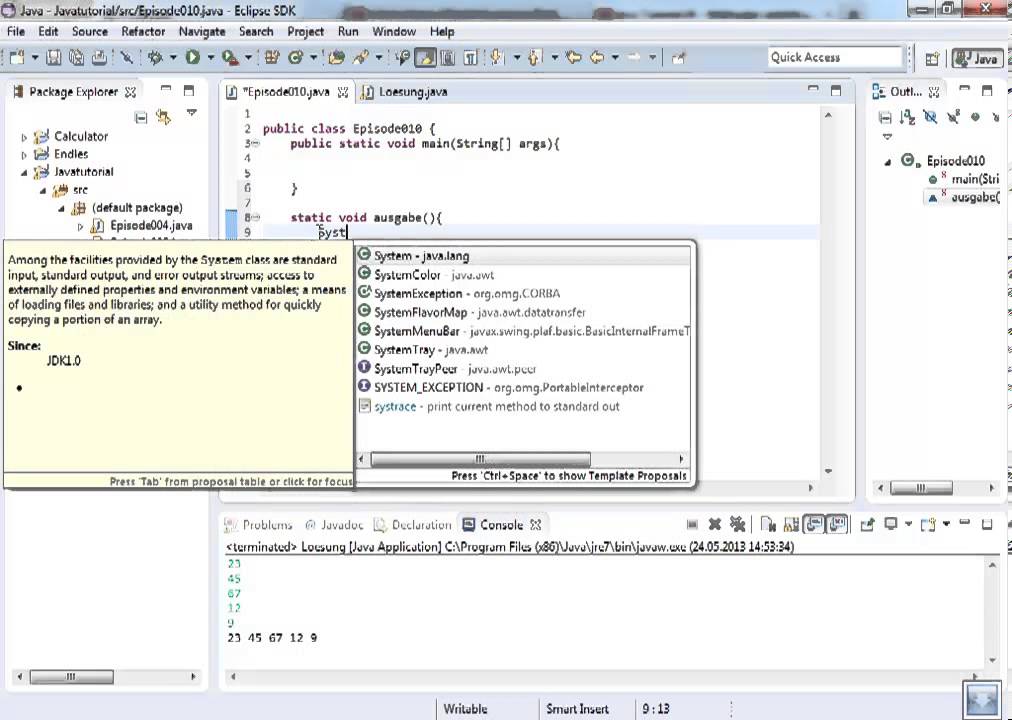Viewport: 1012px width, 720px height.
Task: Click Remove All Terminated Launches icon
Action: [737, 525]
